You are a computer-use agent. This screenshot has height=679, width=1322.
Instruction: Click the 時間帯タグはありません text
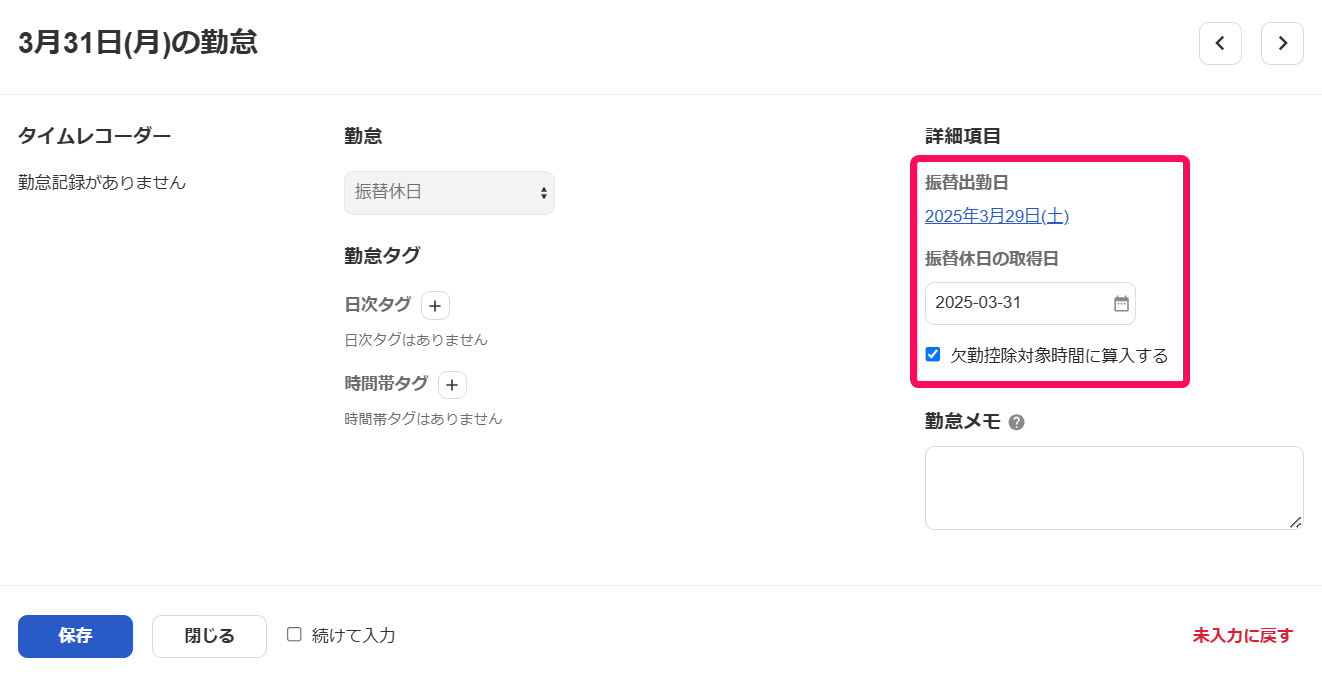point(423,419)
